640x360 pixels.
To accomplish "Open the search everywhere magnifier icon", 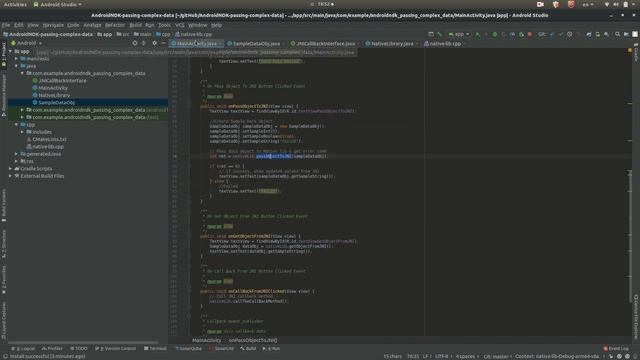I will point(618,35).
